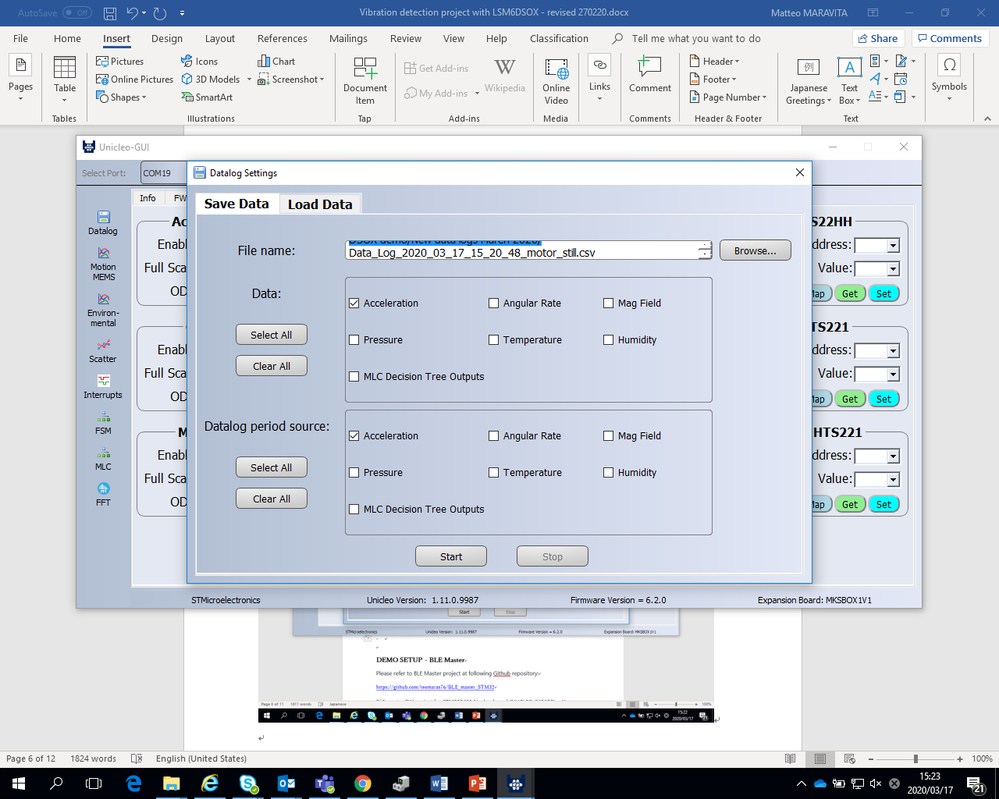Open Skype from Windows taskbar
999x799 pixels.
click(248, 783)
